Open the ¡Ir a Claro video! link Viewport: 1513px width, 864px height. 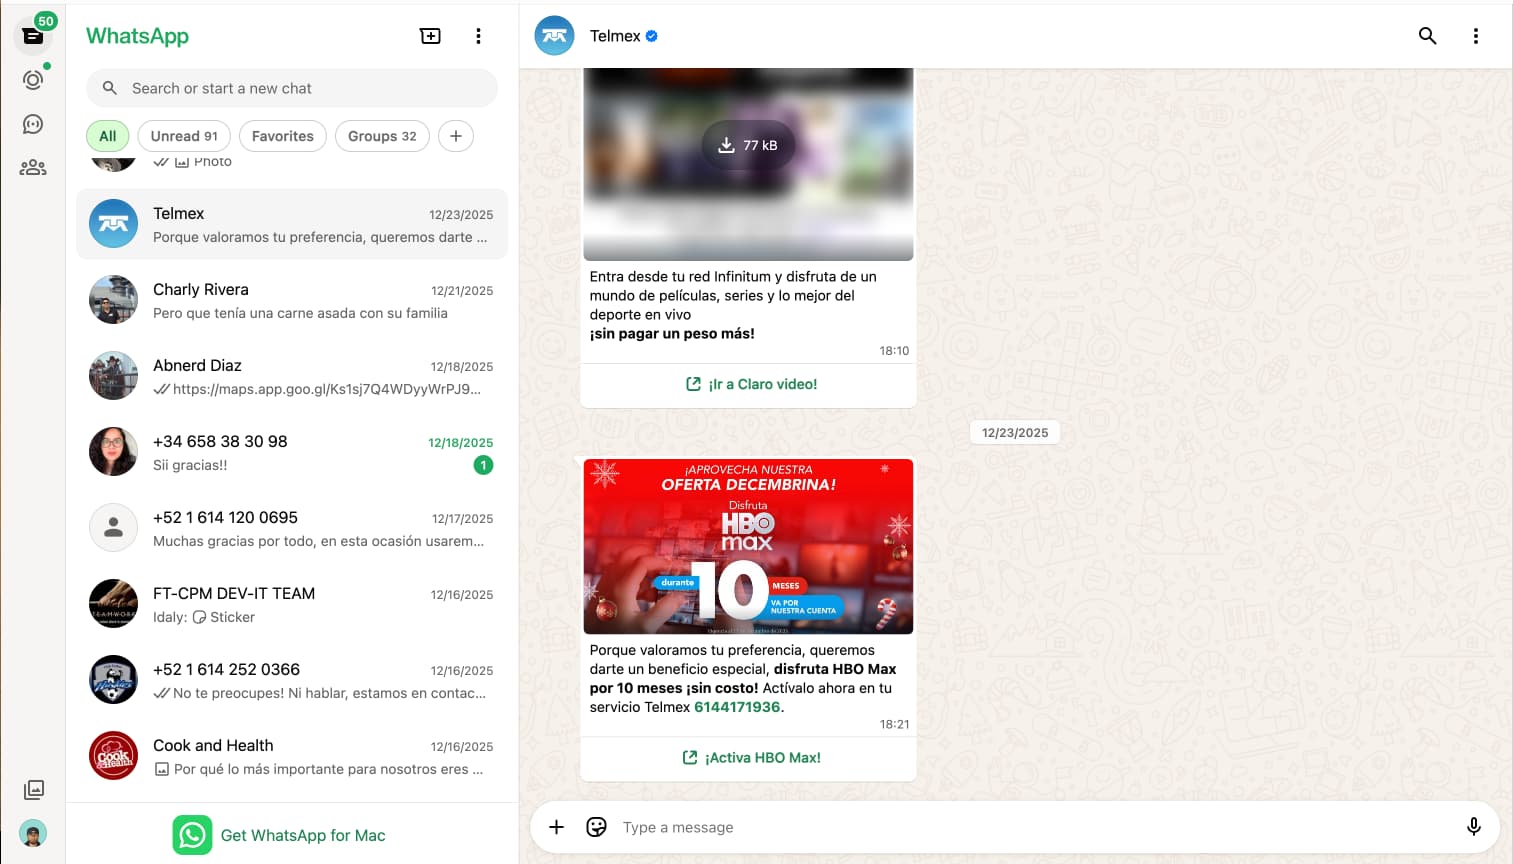(x=751, y=384)
